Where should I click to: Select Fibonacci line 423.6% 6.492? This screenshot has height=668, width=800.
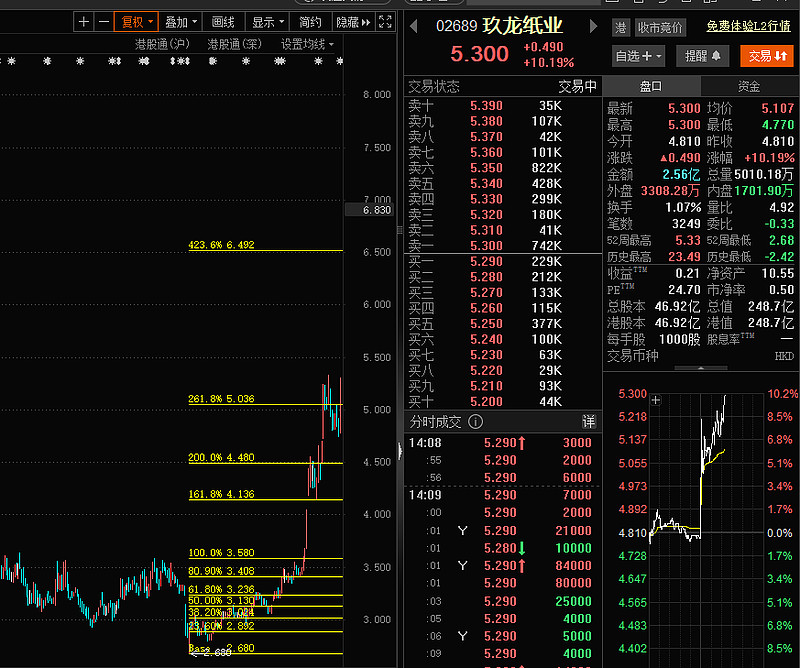(265, 250)
